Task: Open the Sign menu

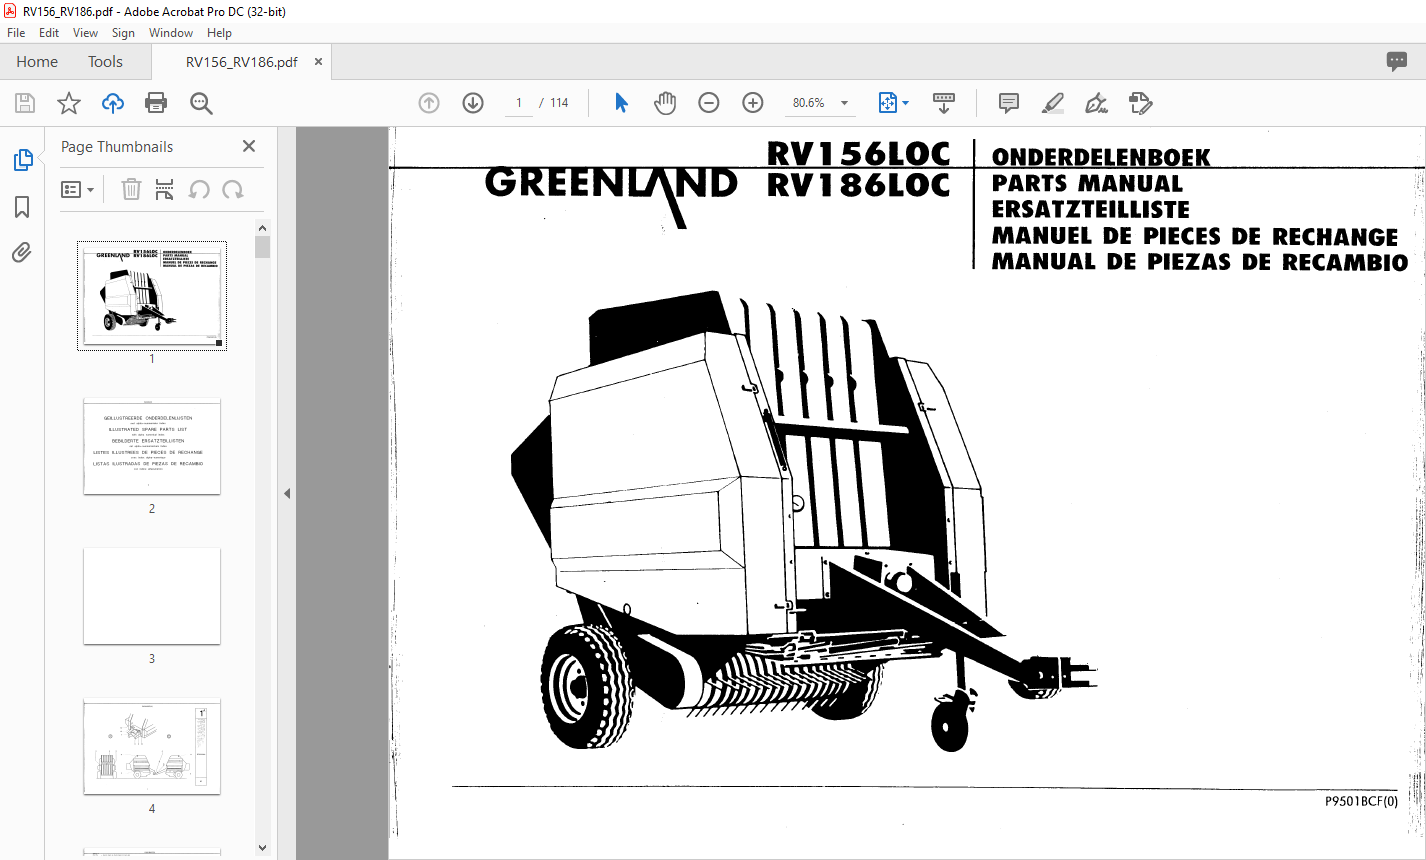Action: pyautogui.click(x=123, y=33)
